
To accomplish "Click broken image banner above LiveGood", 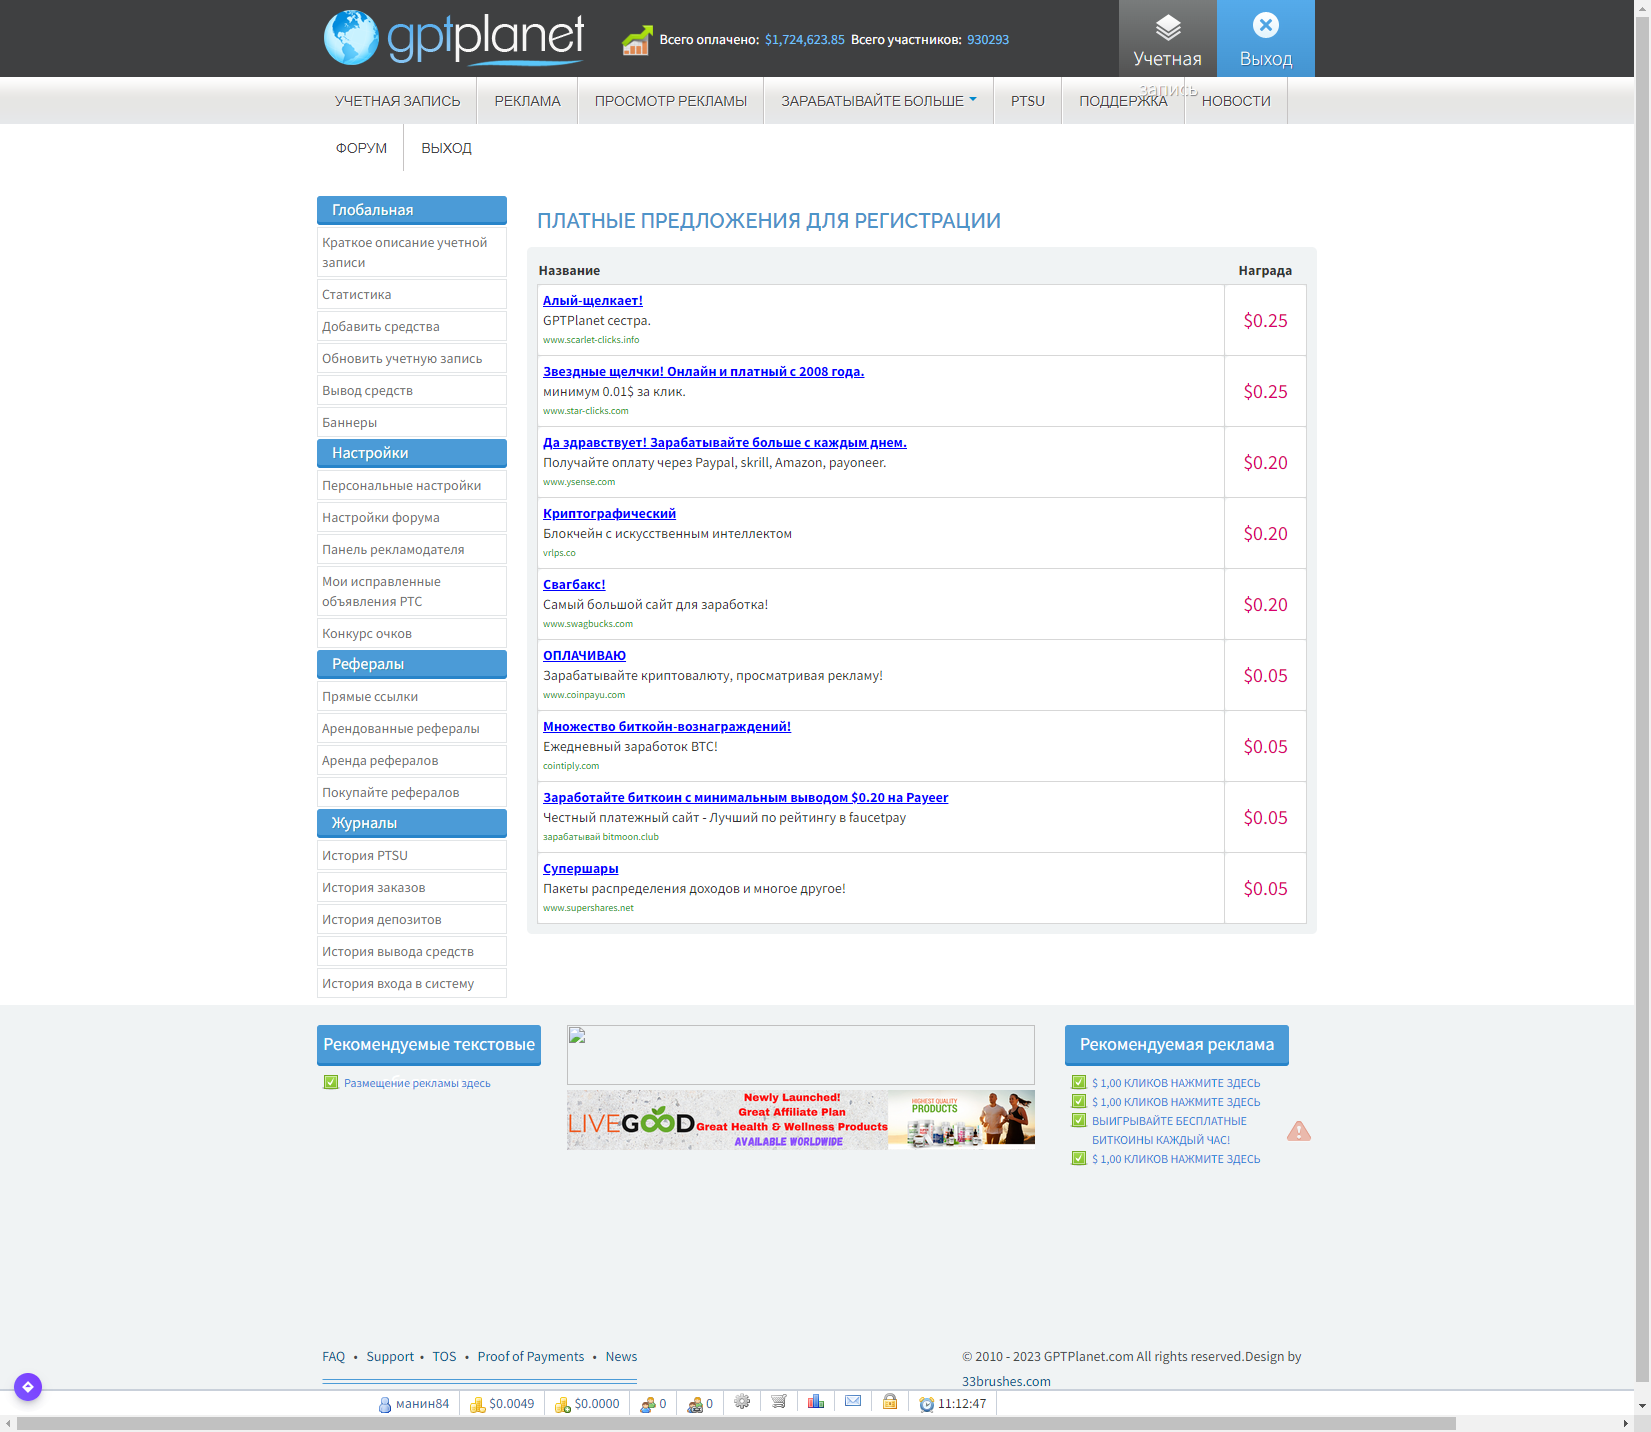I will click(x=801, y=1054).
